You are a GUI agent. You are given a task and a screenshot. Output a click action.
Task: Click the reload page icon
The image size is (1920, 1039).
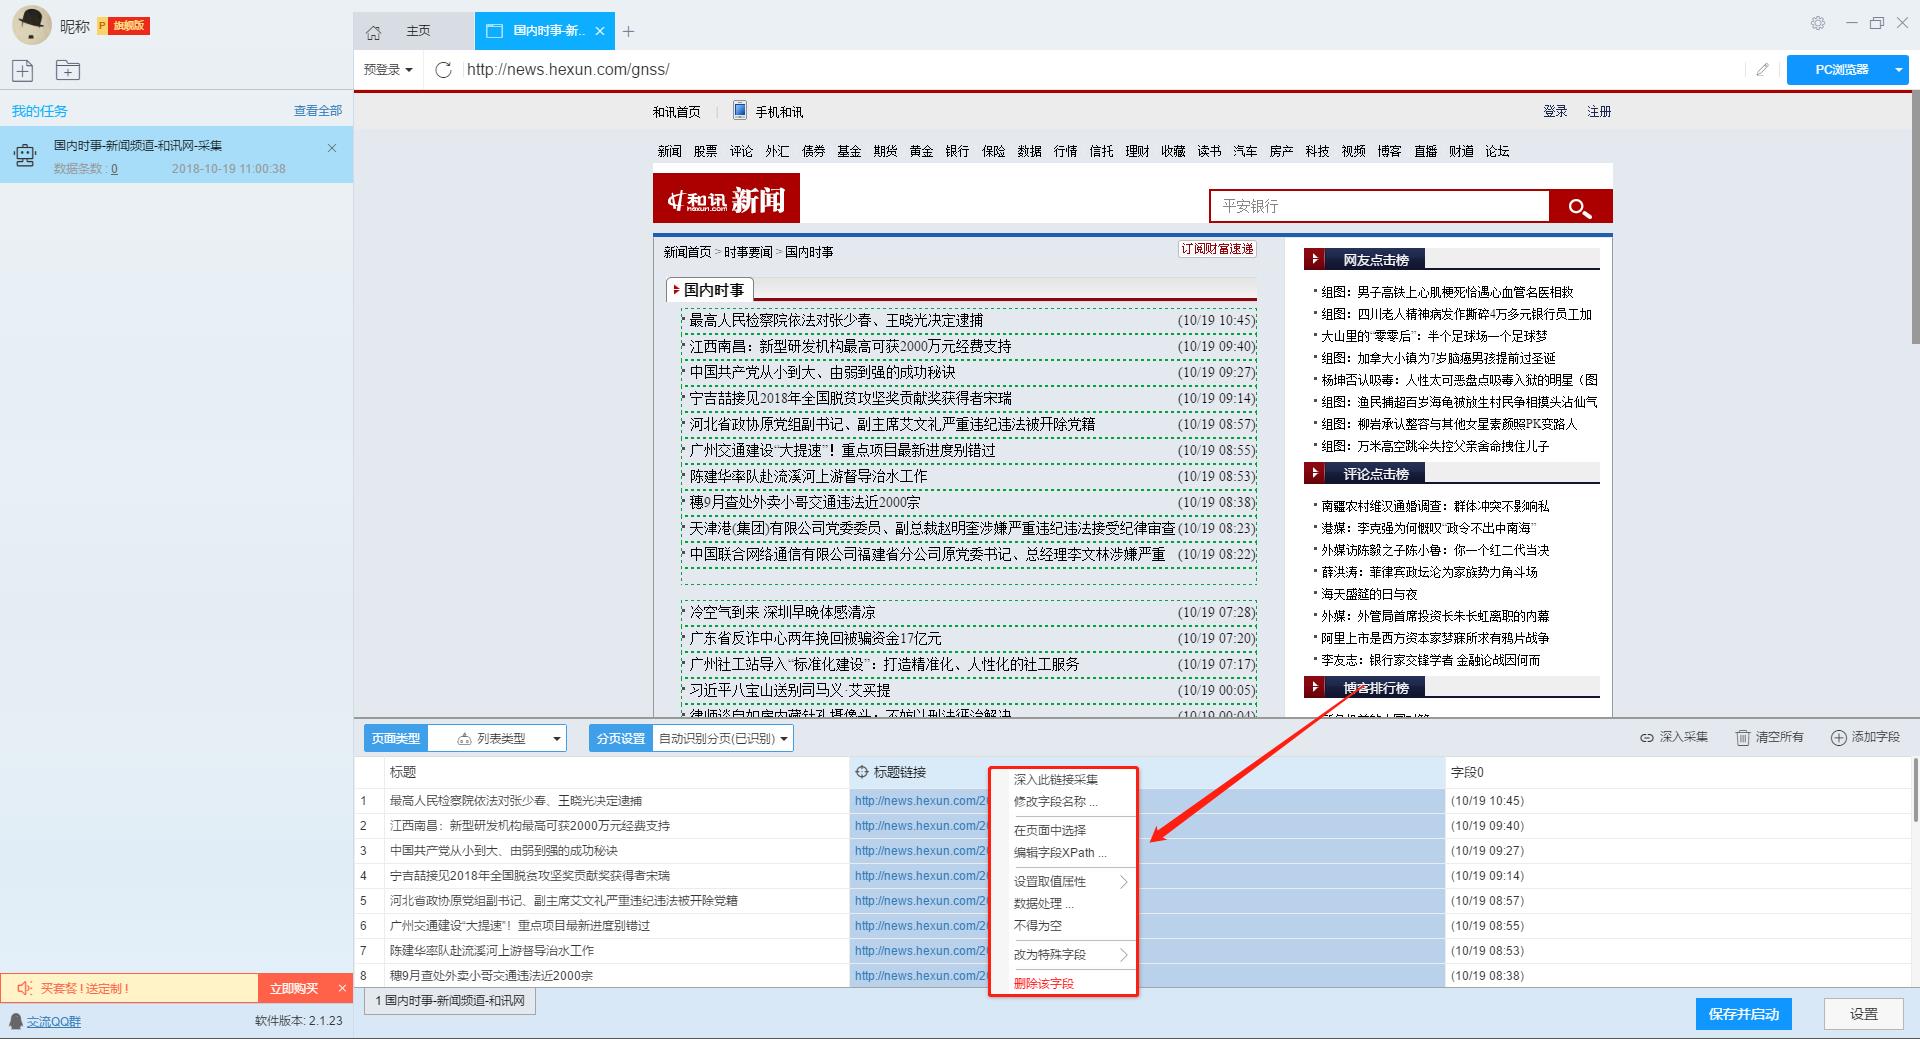click(444, 69)
